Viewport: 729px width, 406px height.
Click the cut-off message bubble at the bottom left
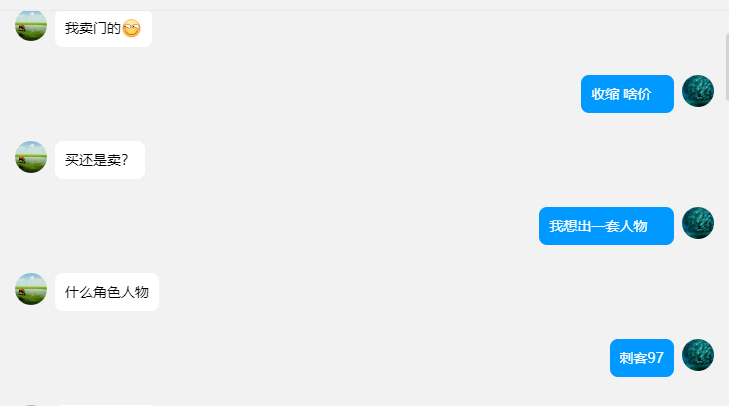pyautogui.click(x=105, y=405)
